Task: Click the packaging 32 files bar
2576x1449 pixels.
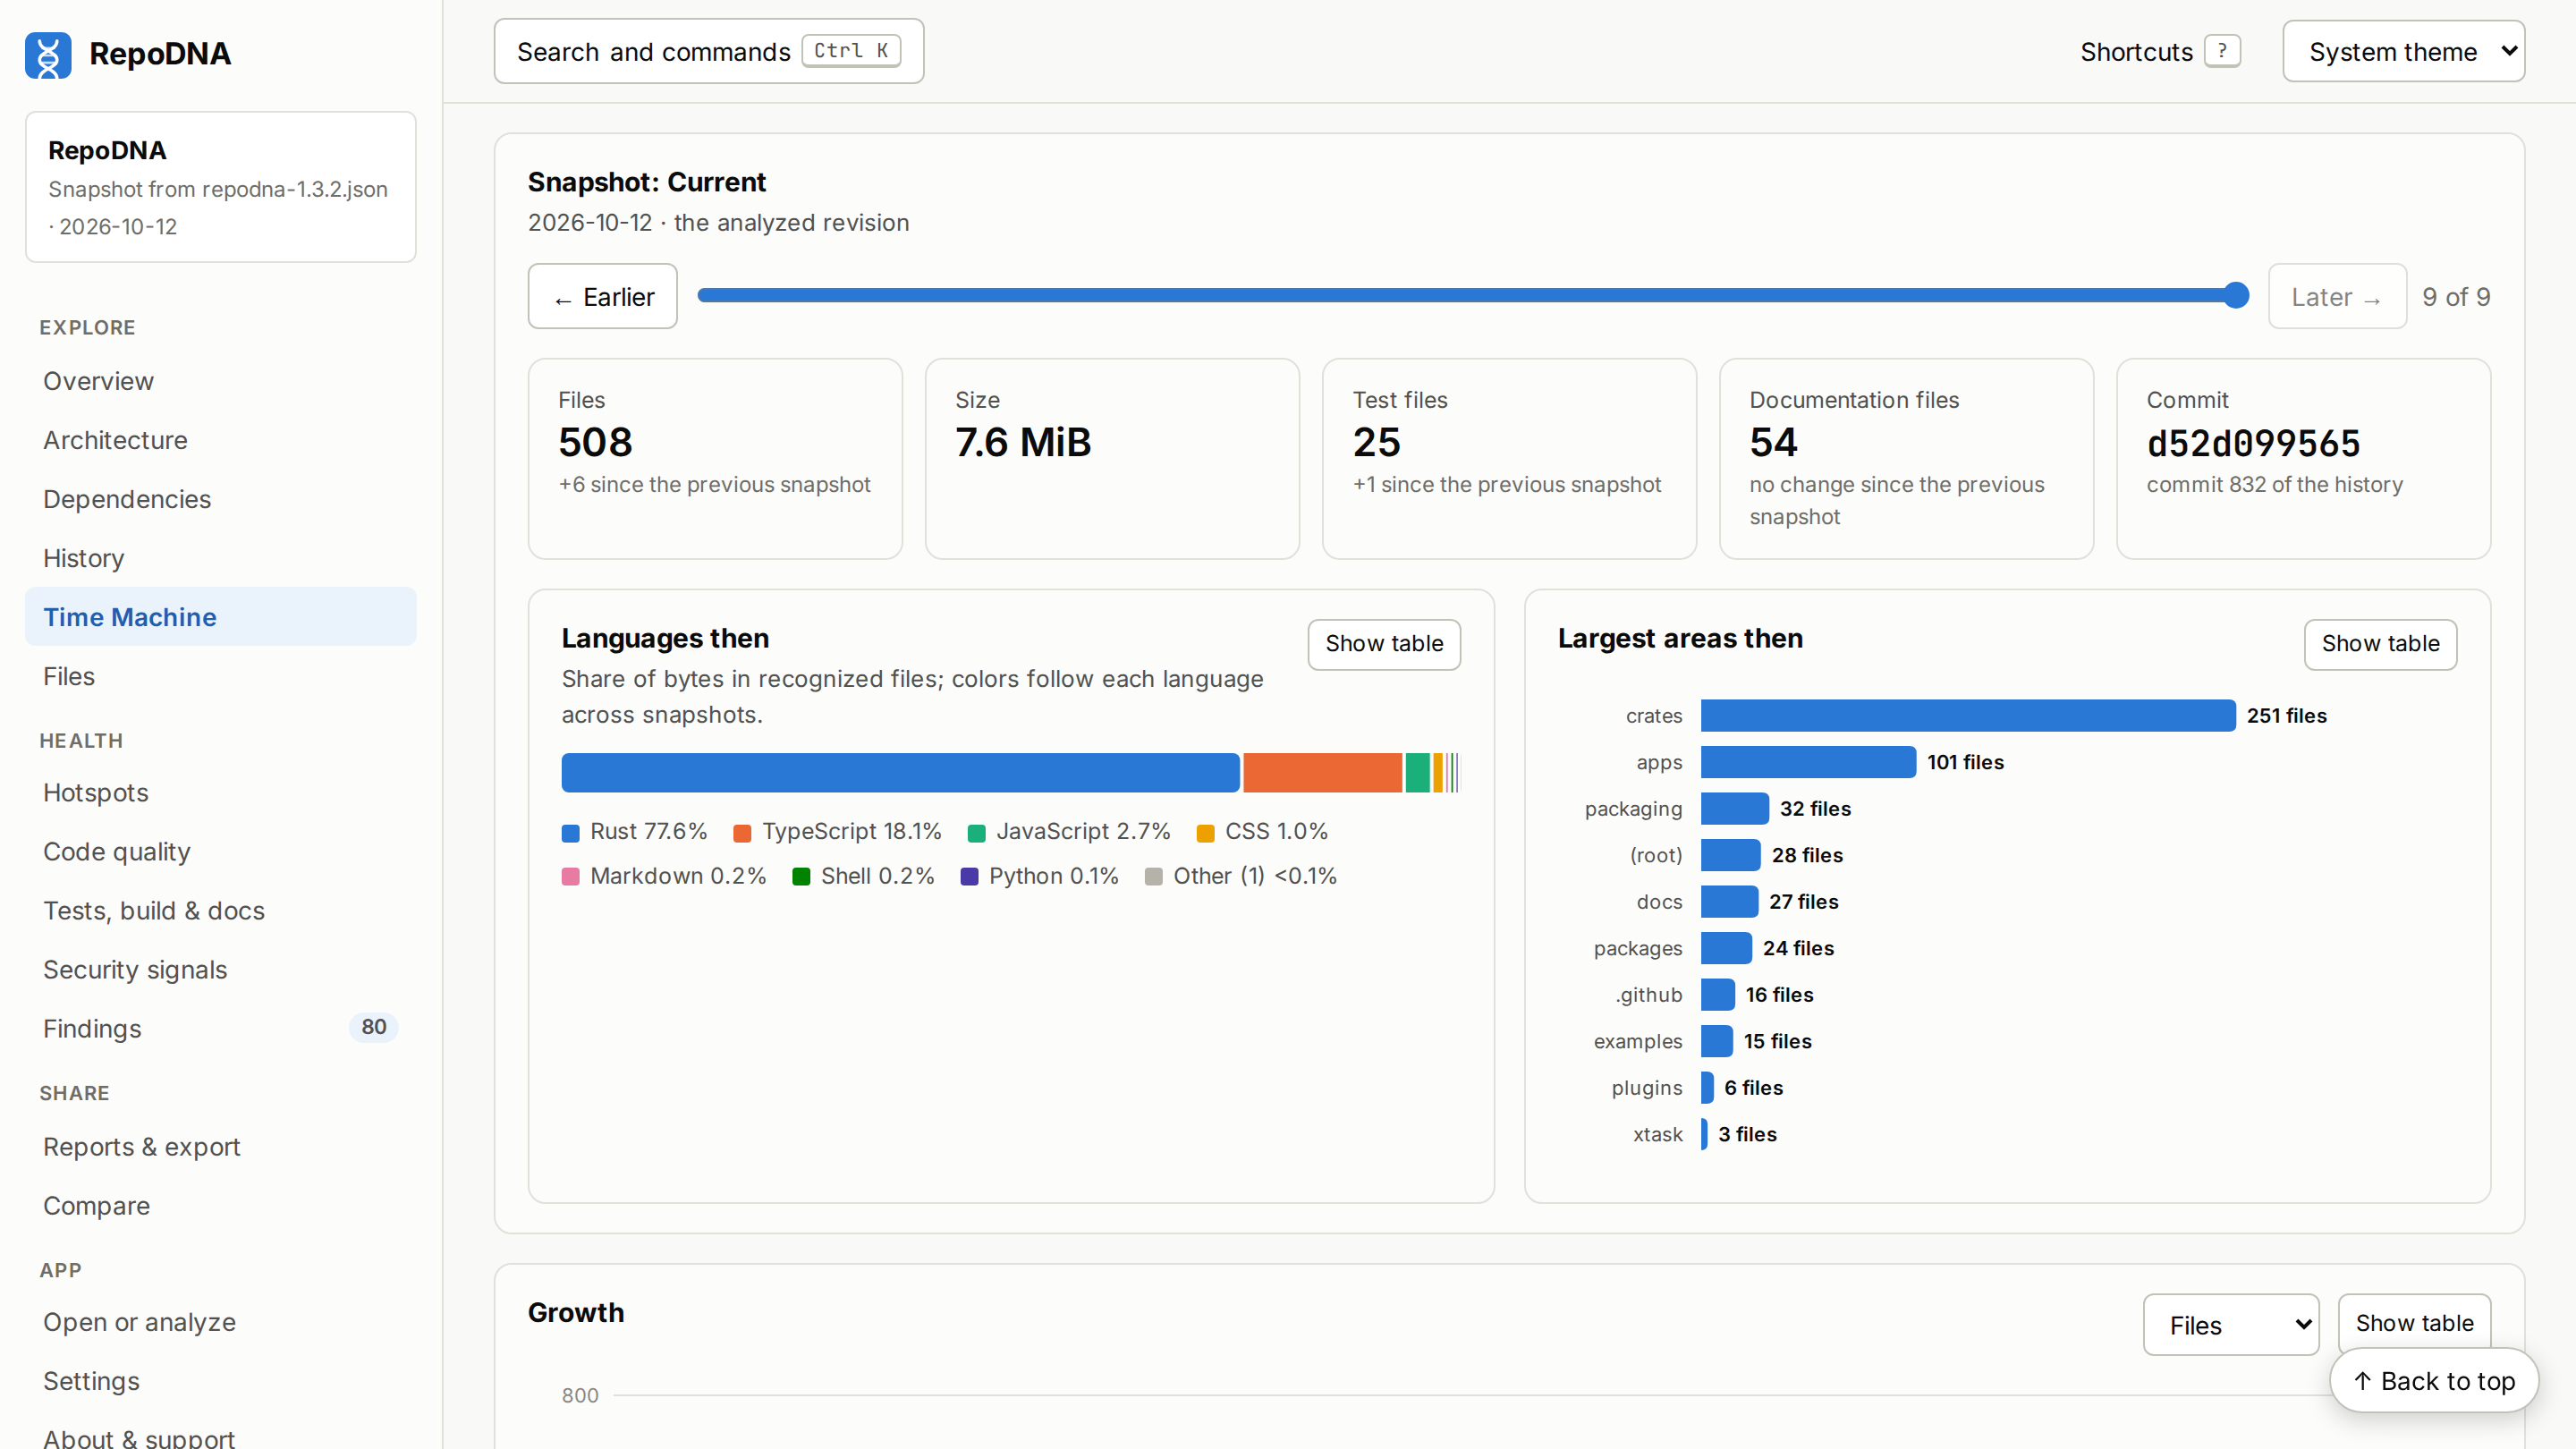Action: click(1735, 809)
